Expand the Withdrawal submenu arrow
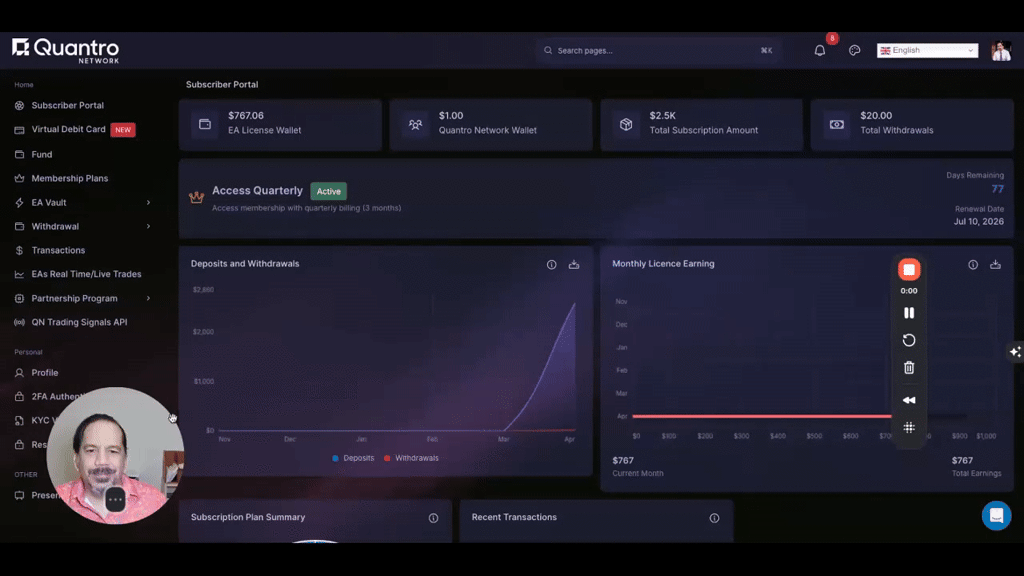Viewport: 1024px width, 576px height. pos(148,226)
